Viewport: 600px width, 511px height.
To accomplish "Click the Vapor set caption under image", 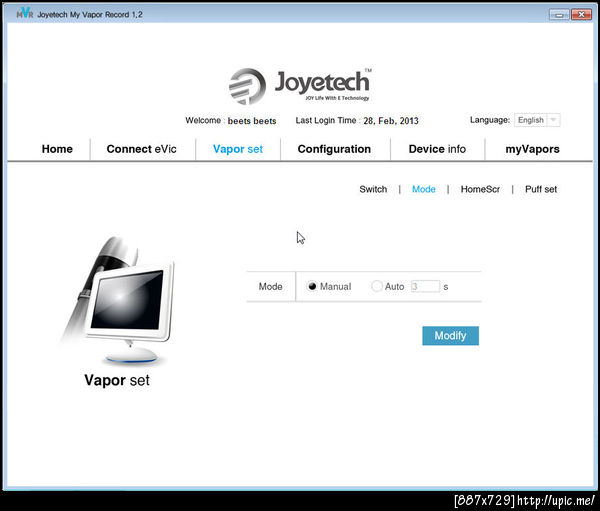I will pyautogui.click(x=117, y=380).
